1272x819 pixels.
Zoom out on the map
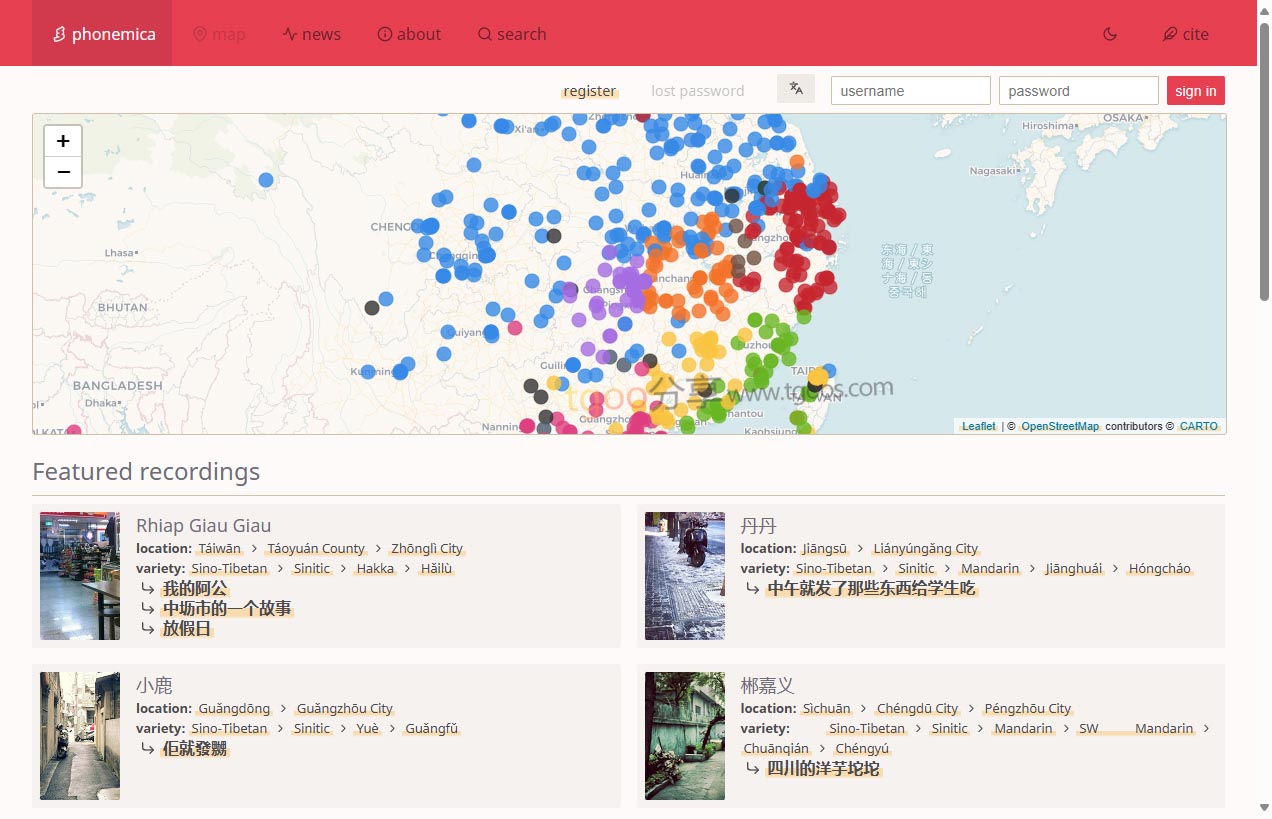pos(63,172)
